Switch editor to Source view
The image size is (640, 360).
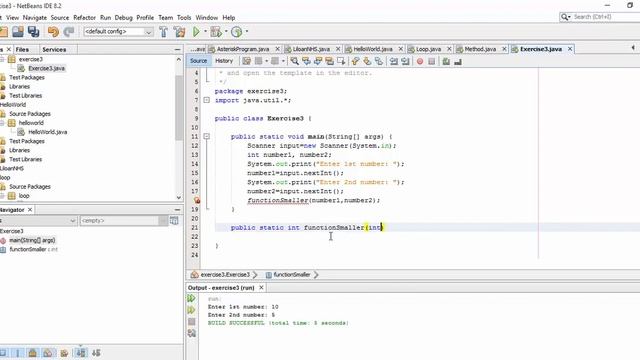click(x=198, y=61)
